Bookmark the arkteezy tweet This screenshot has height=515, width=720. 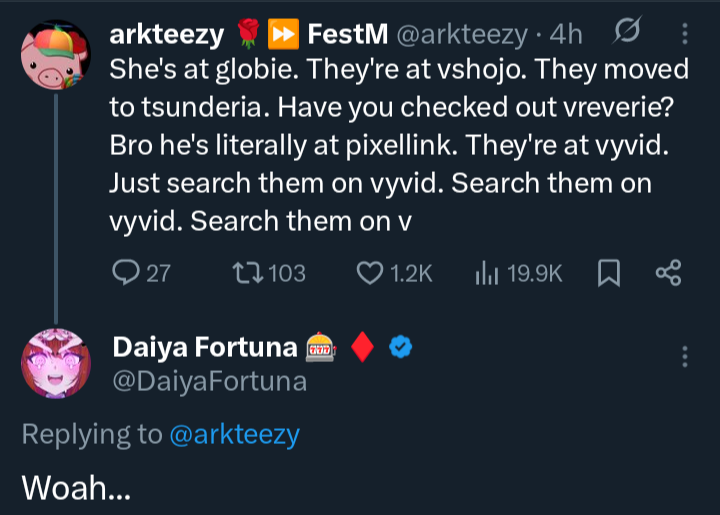tap(608, 272)
